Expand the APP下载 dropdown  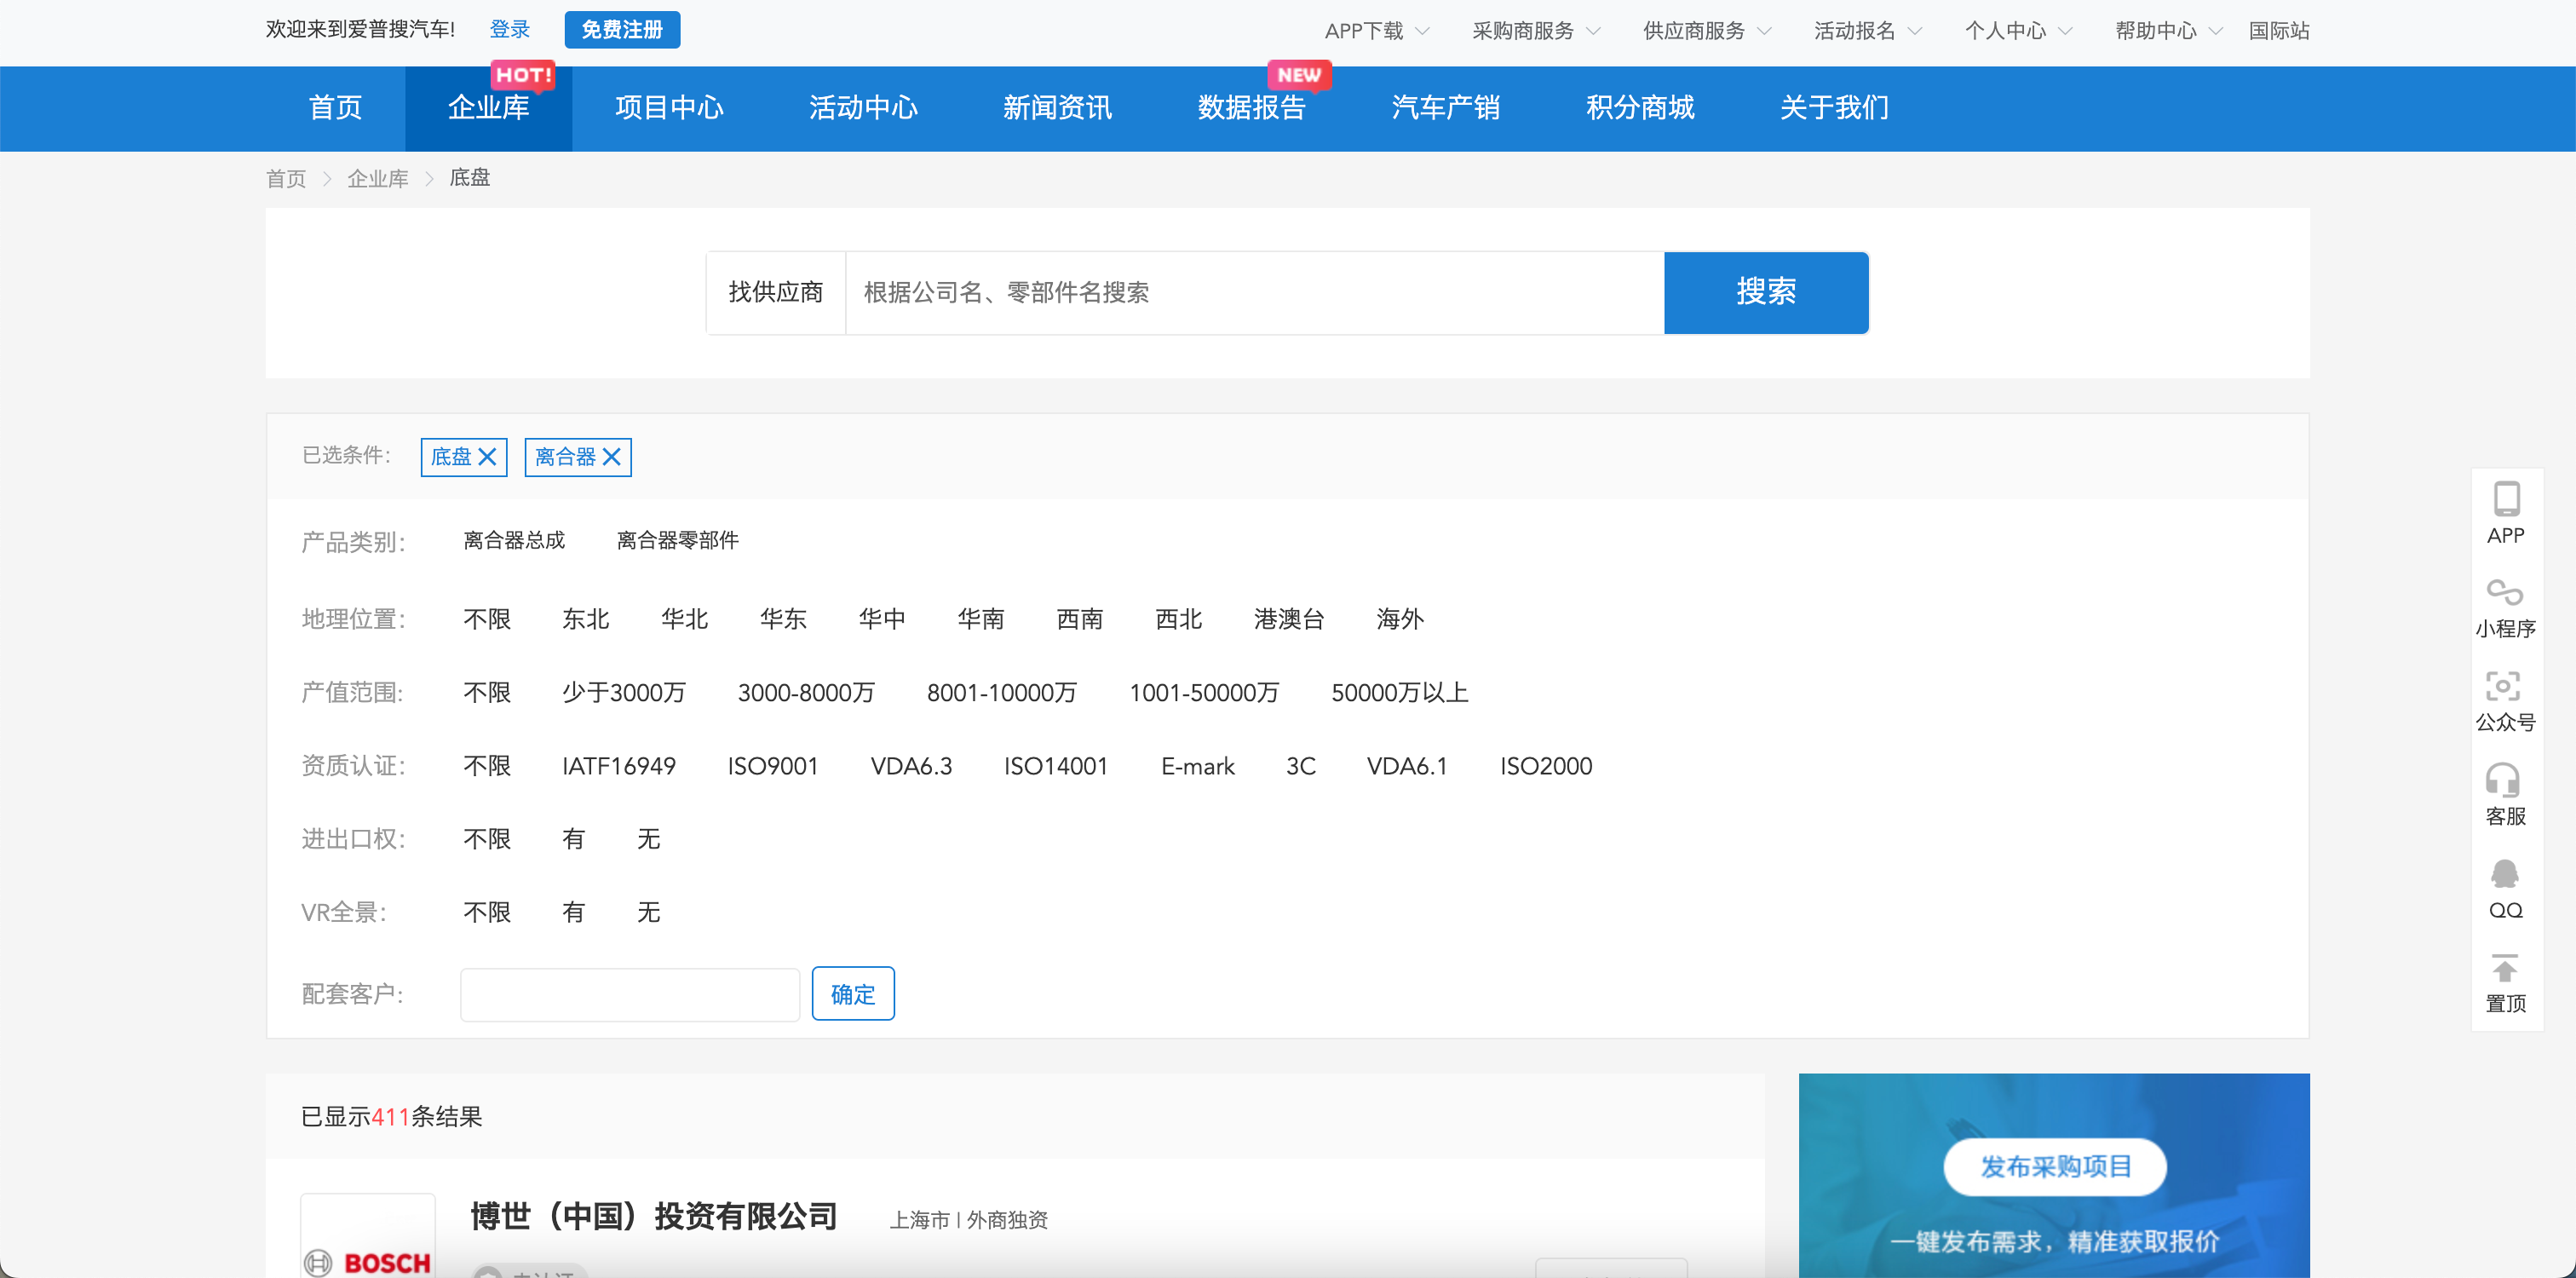tap(1376, 31)
